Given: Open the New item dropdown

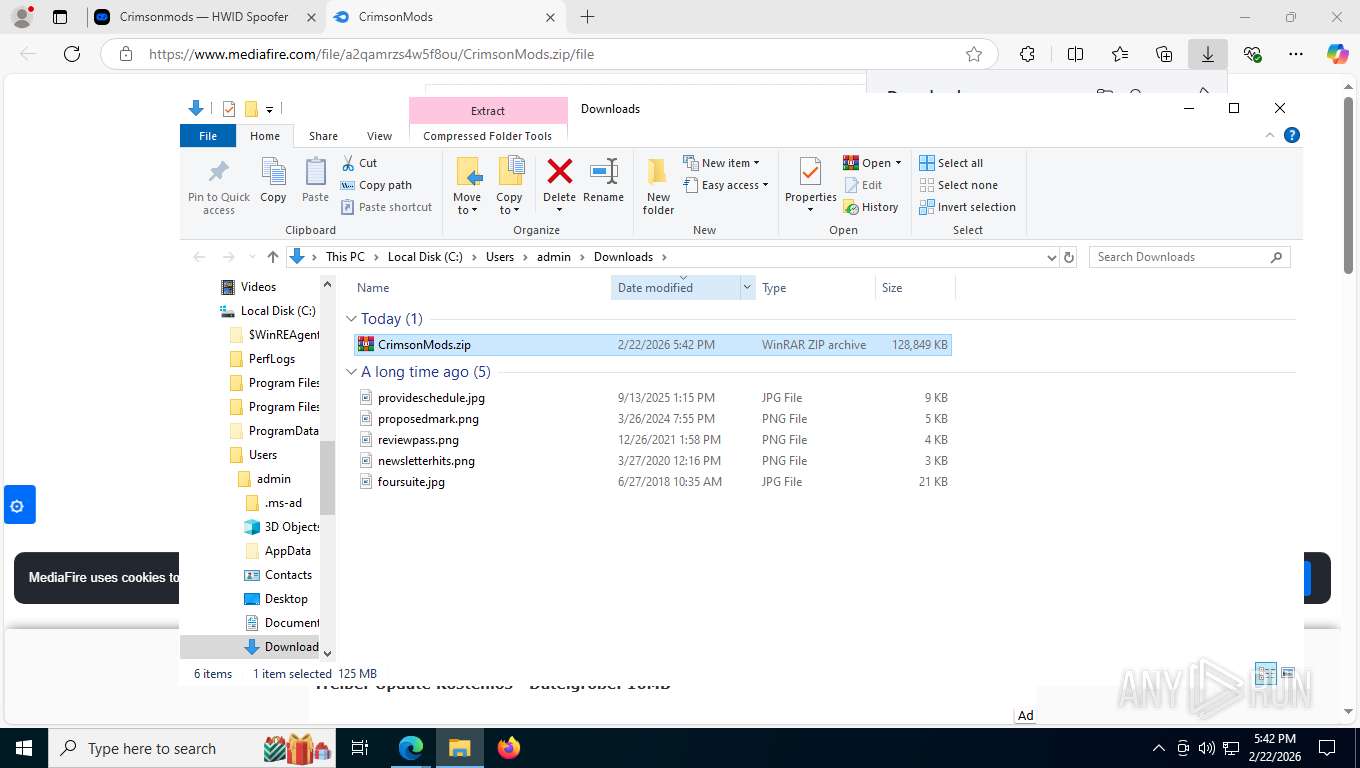Looking at the screenshot, I should 722,163.
